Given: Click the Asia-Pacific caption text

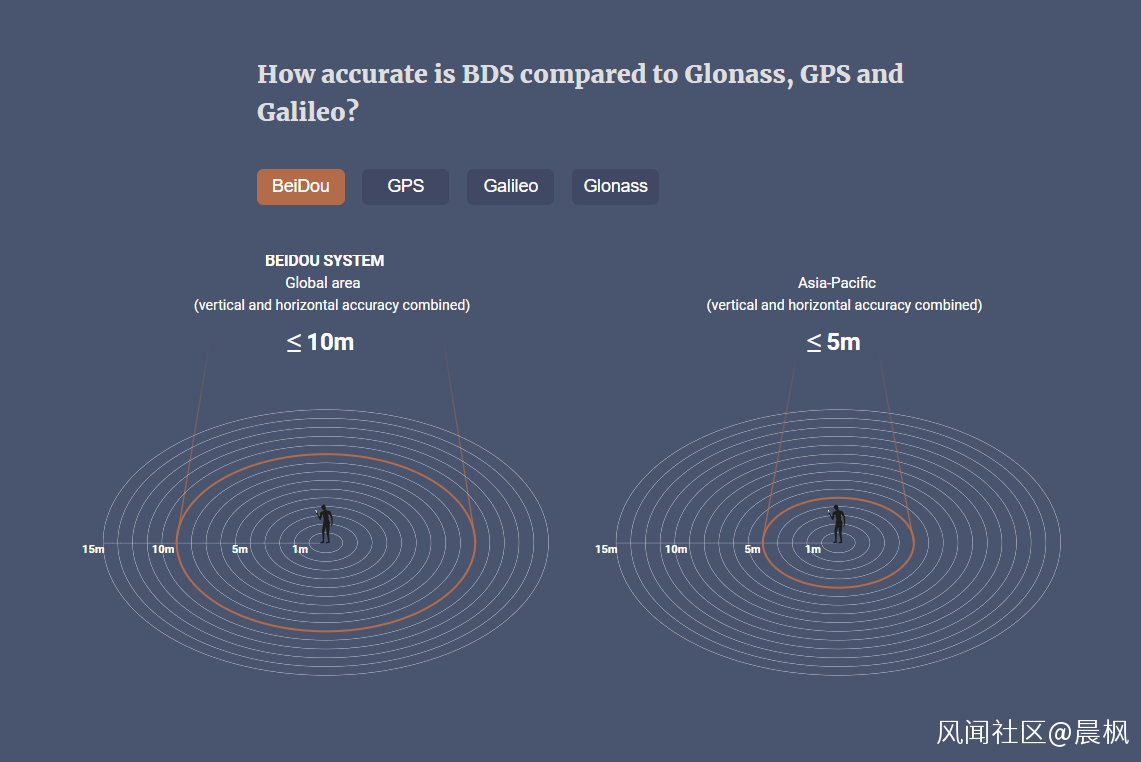Looking at the screenshot, I should pos(837,283).
